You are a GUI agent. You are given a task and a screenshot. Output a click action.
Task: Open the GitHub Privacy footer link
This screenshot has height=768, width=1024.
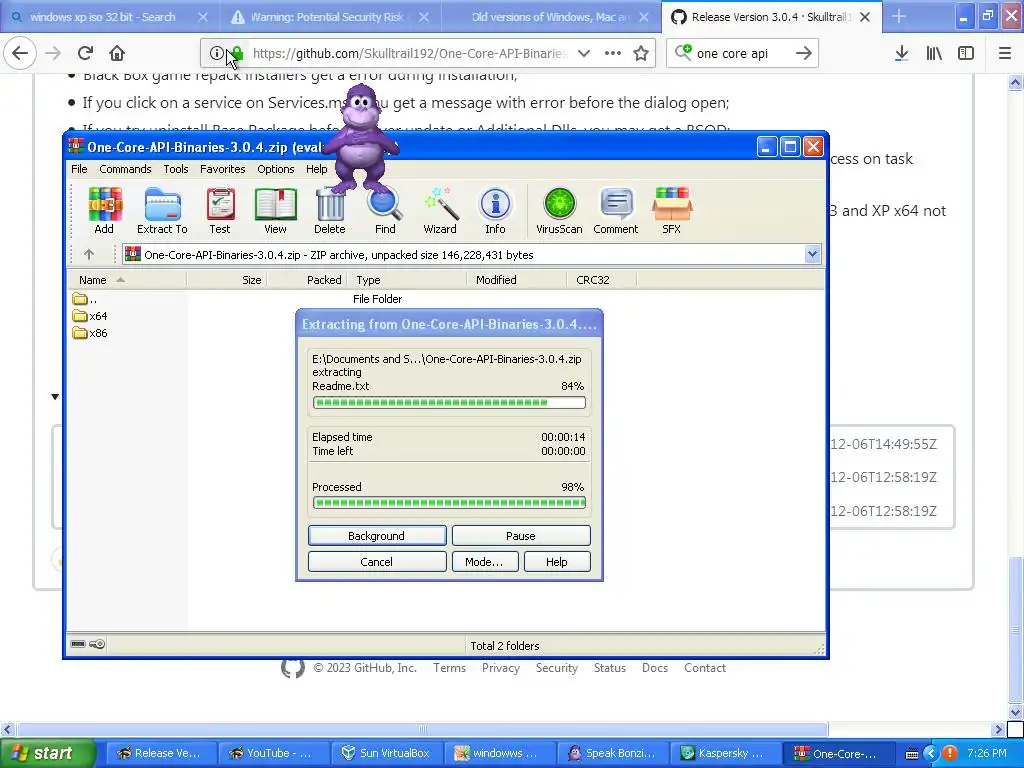[x=501, y=668]
